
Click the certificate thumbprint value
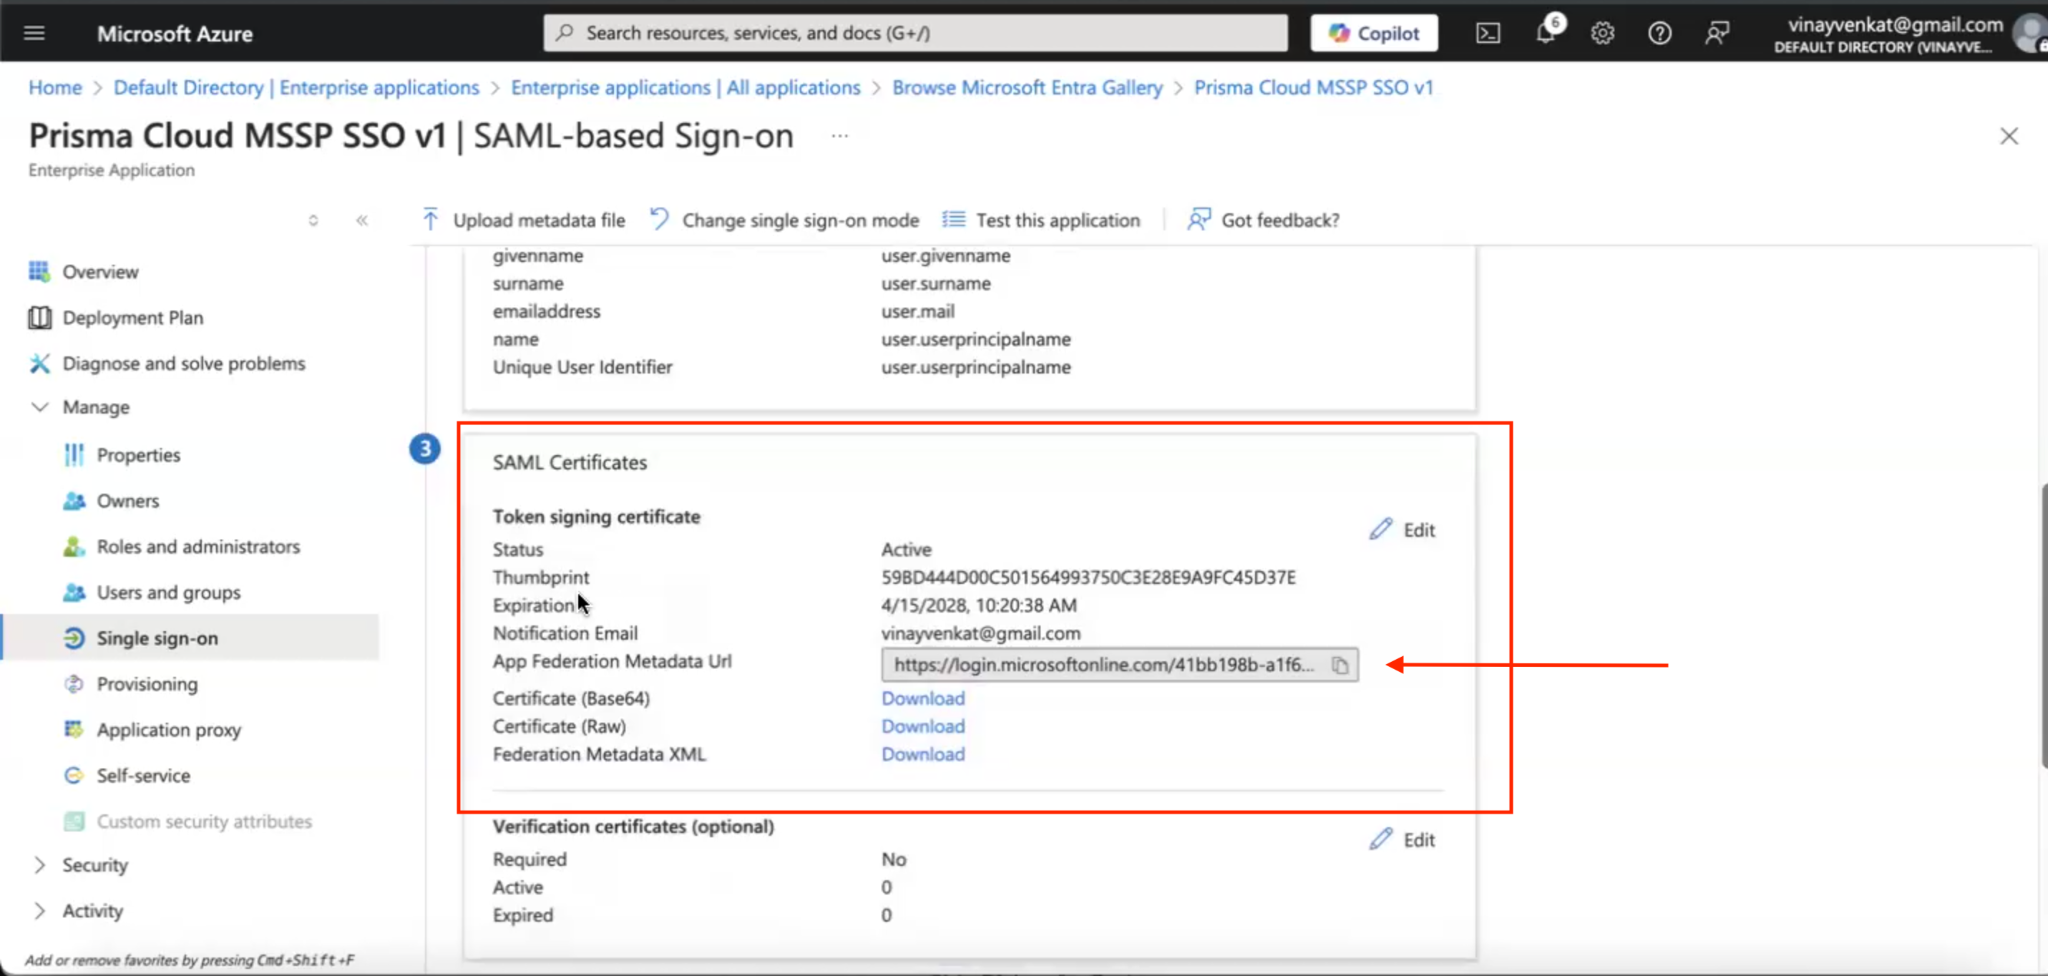(1088, 577)
